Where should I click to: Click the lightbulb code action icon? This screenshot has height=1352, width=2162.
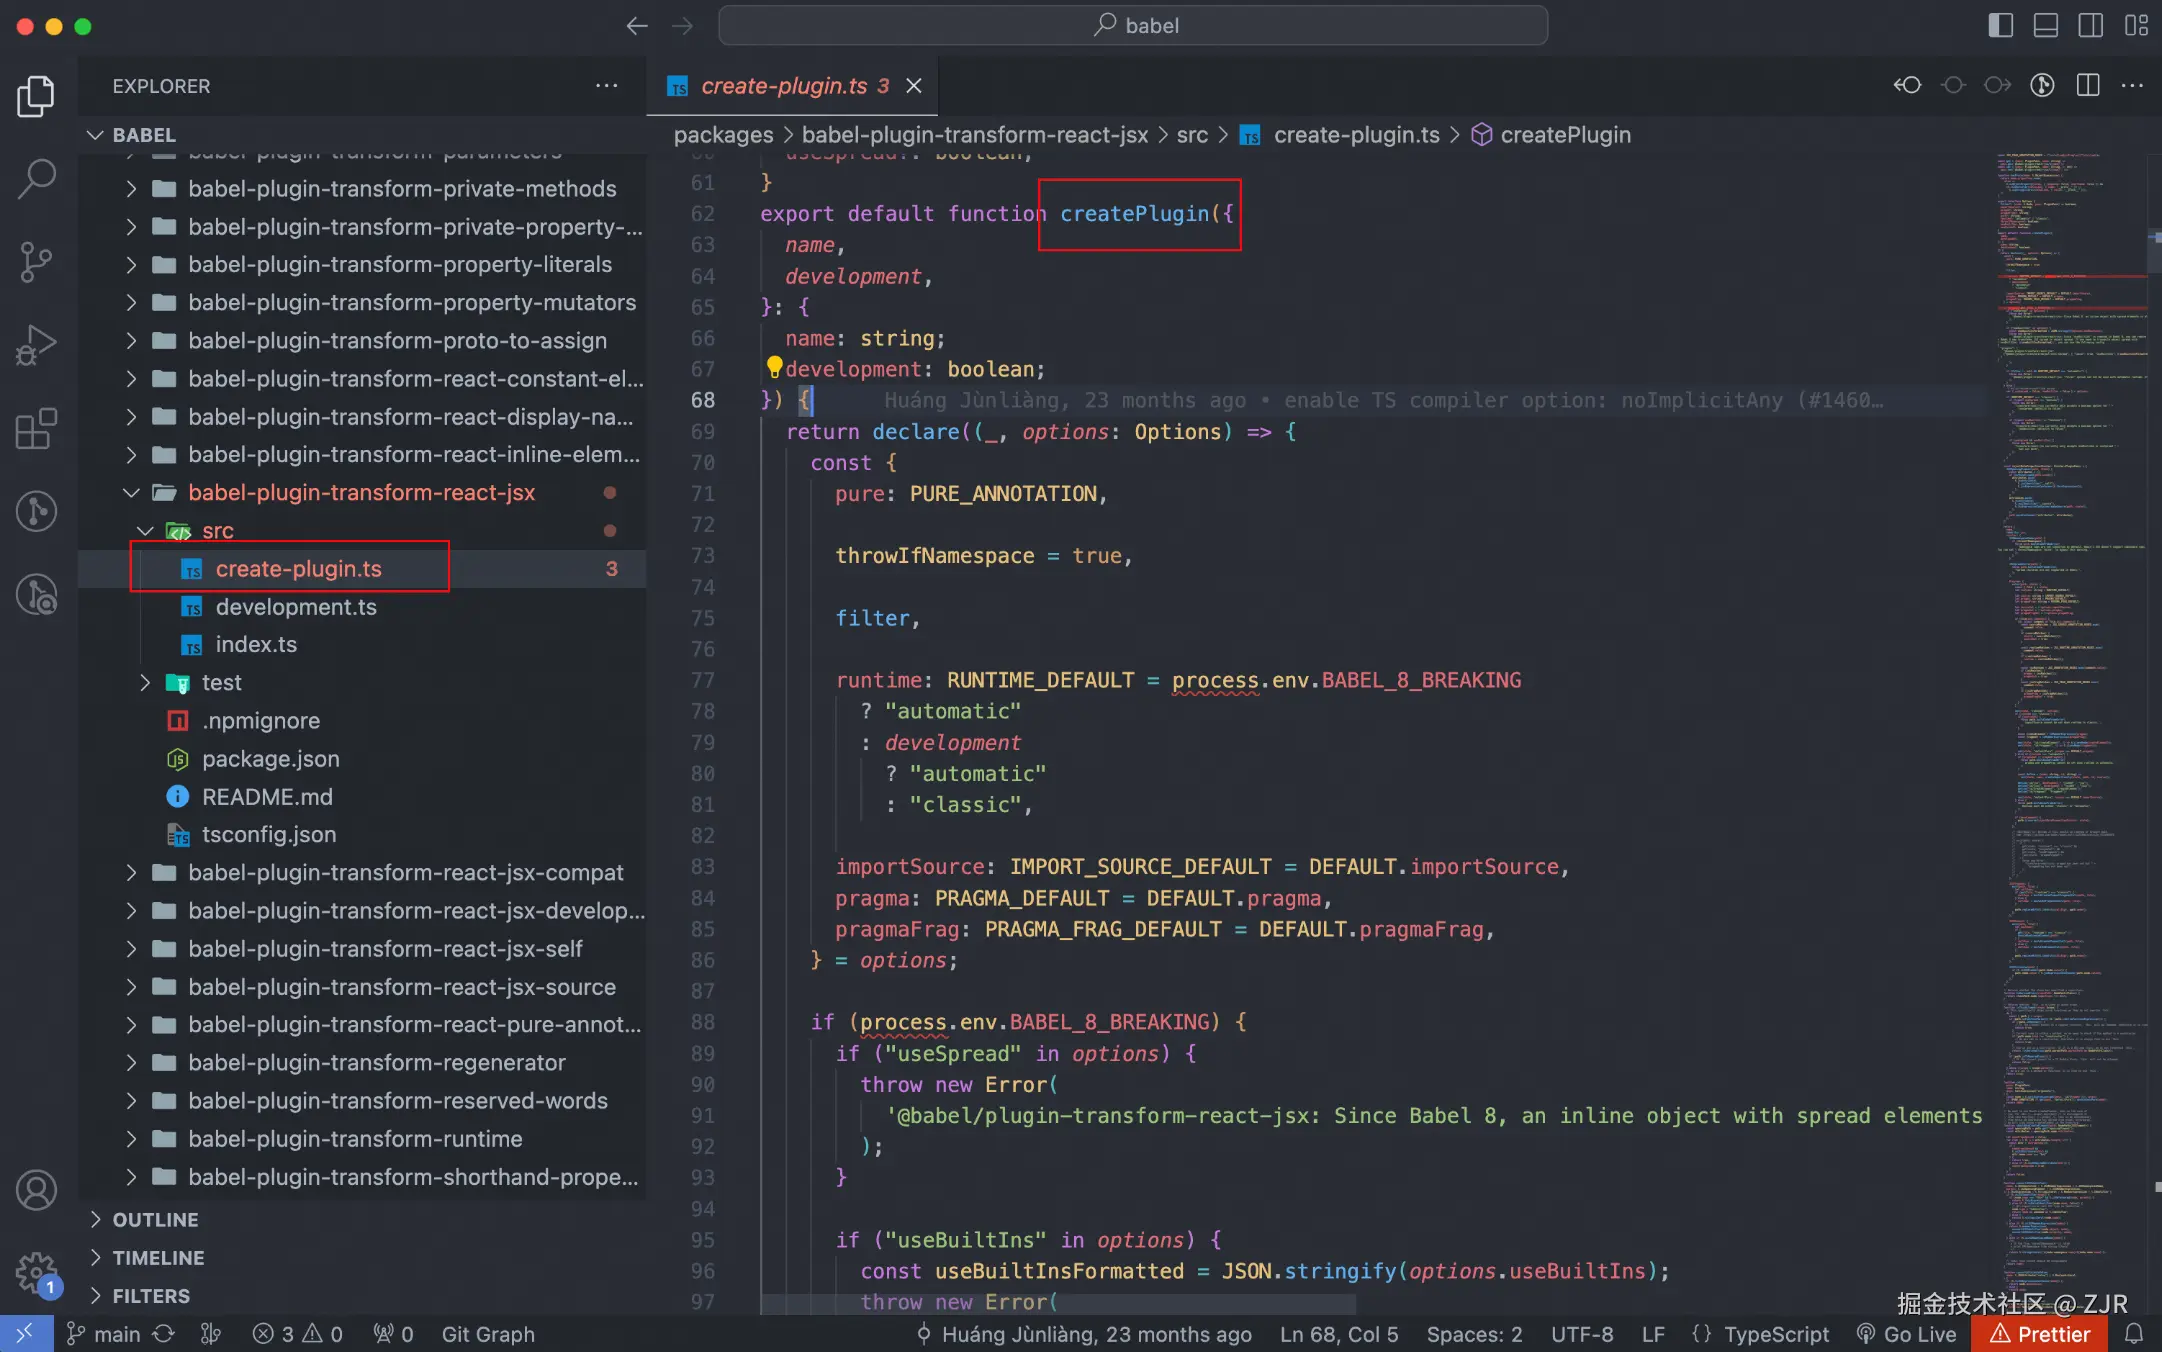[x=774, y=367]
